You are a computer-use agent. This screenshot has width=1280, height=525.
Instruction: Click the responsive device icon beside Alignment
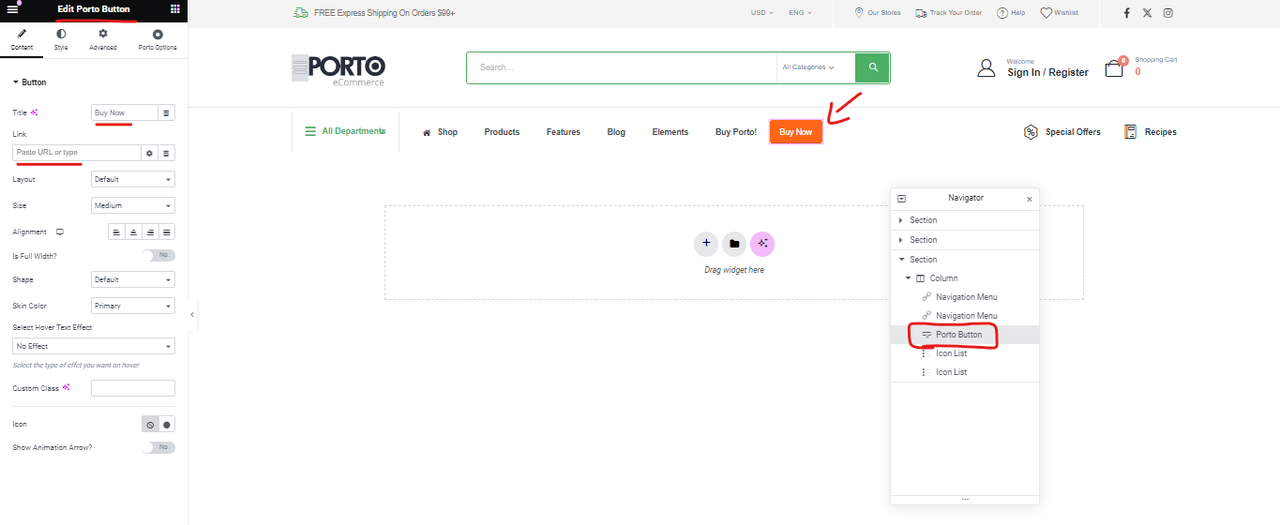click(60, 232)
